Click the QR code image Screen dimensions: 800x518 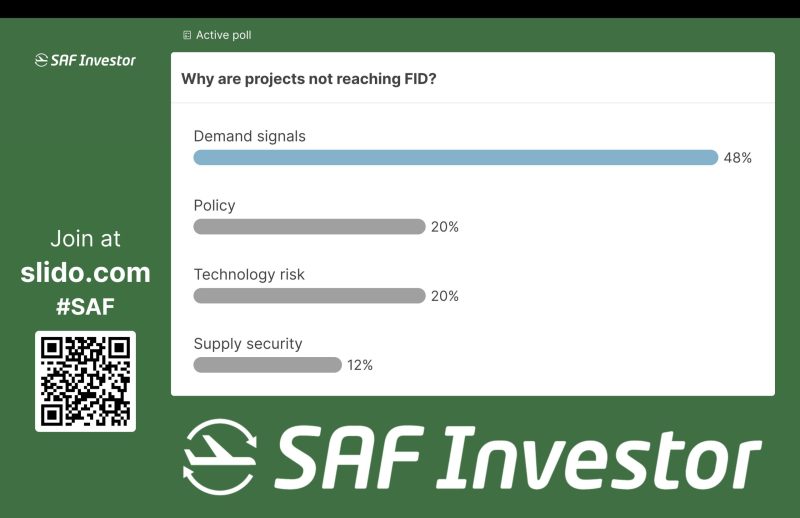pyautogui.click(x=85, y=381)
